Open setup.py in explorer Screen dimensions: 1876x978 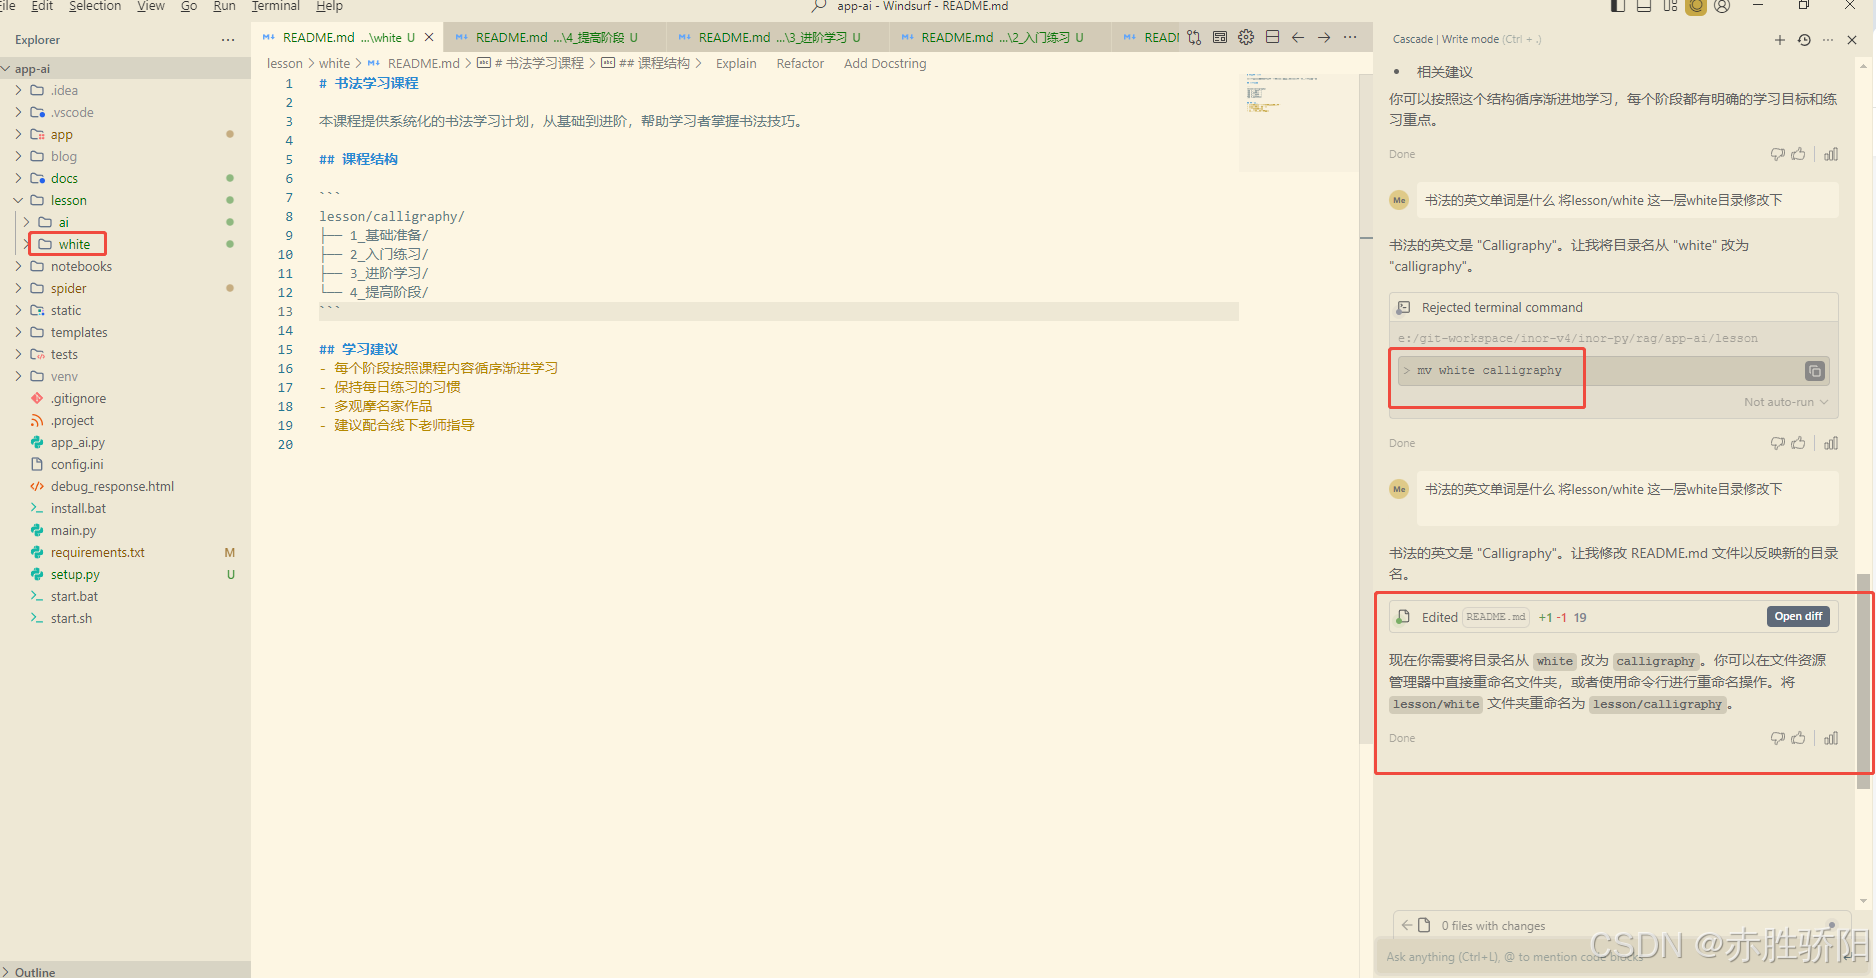75,574
